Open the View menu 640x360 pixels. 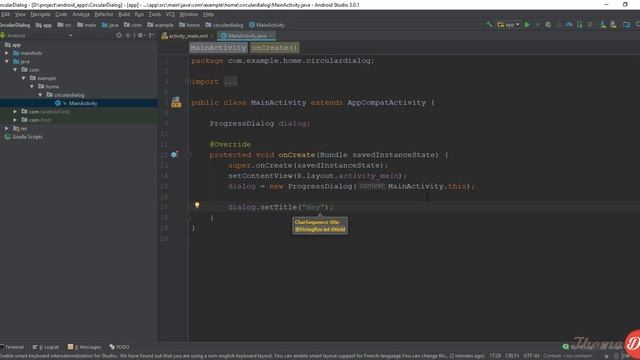click(x=20, y=14)
